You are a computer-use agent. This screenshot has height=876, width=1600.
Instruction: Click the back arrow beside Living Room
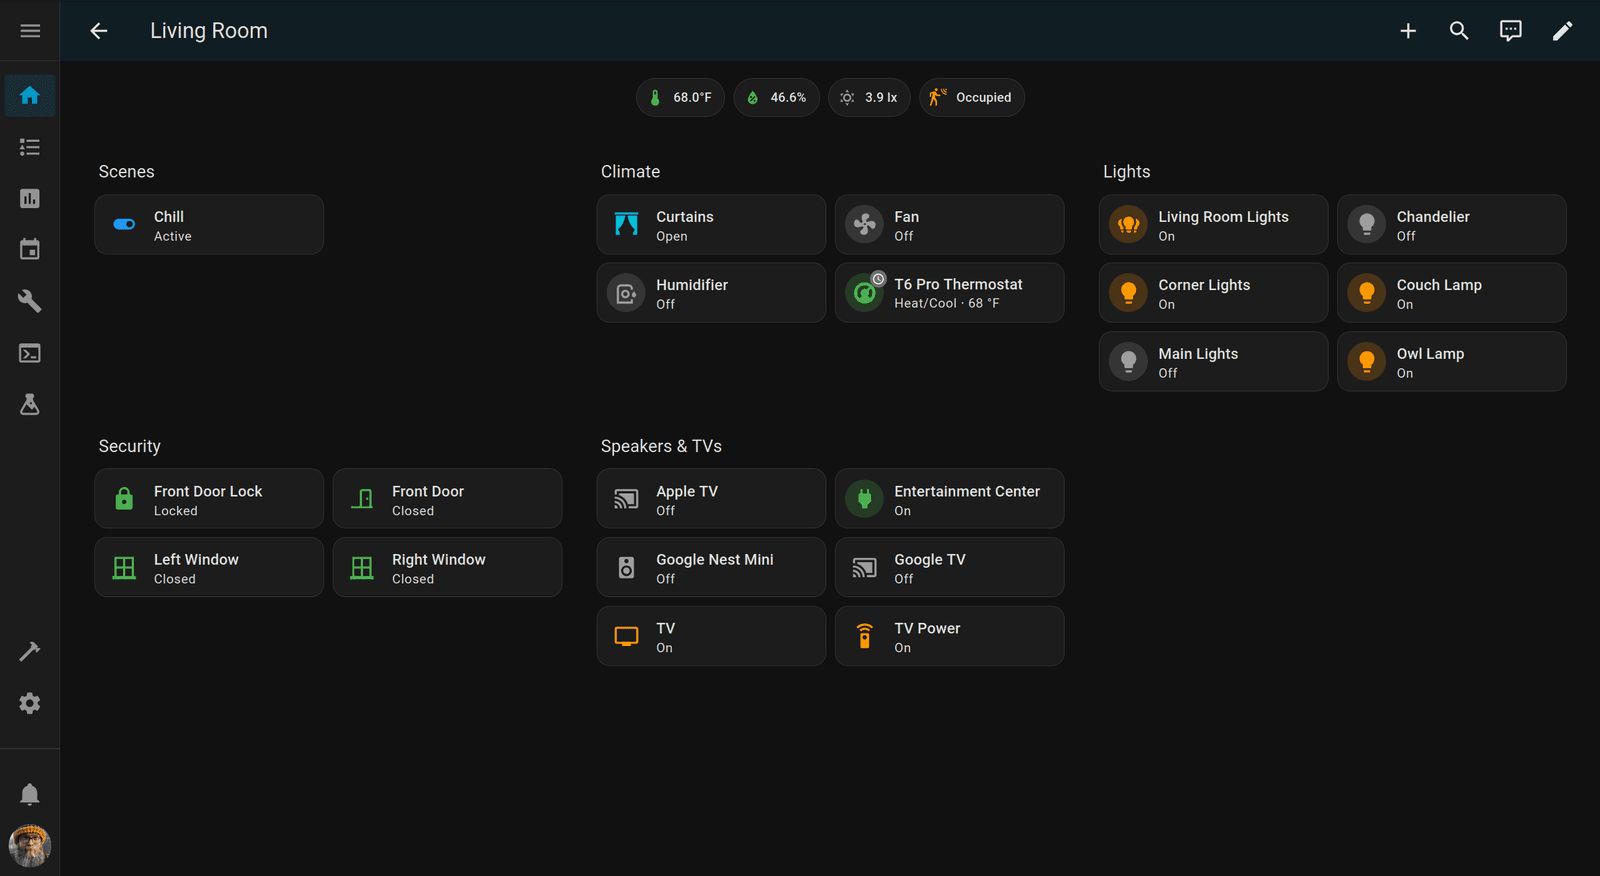coord(98,31)
